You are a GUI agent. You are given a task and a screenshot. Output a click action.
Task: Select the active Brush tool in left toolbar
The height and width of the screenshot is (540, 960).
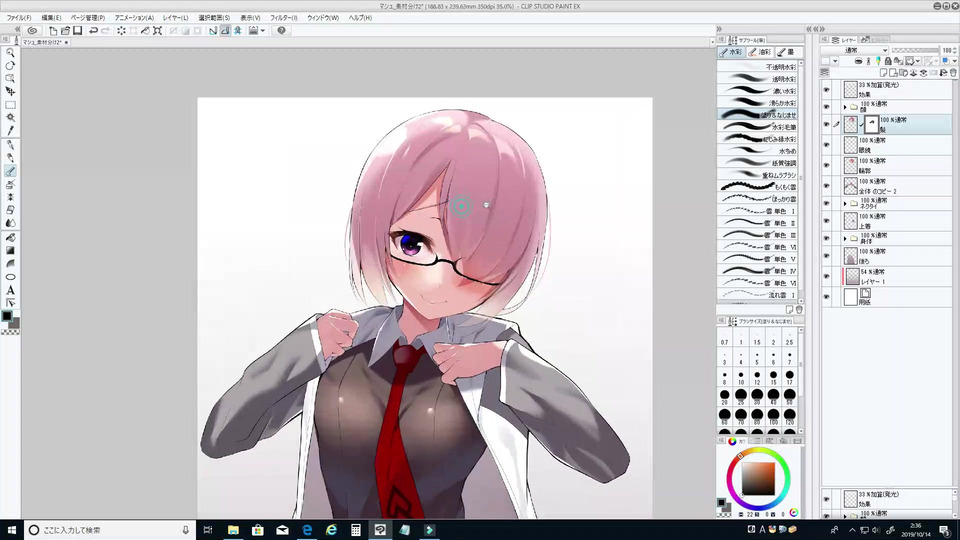[10, 171]
